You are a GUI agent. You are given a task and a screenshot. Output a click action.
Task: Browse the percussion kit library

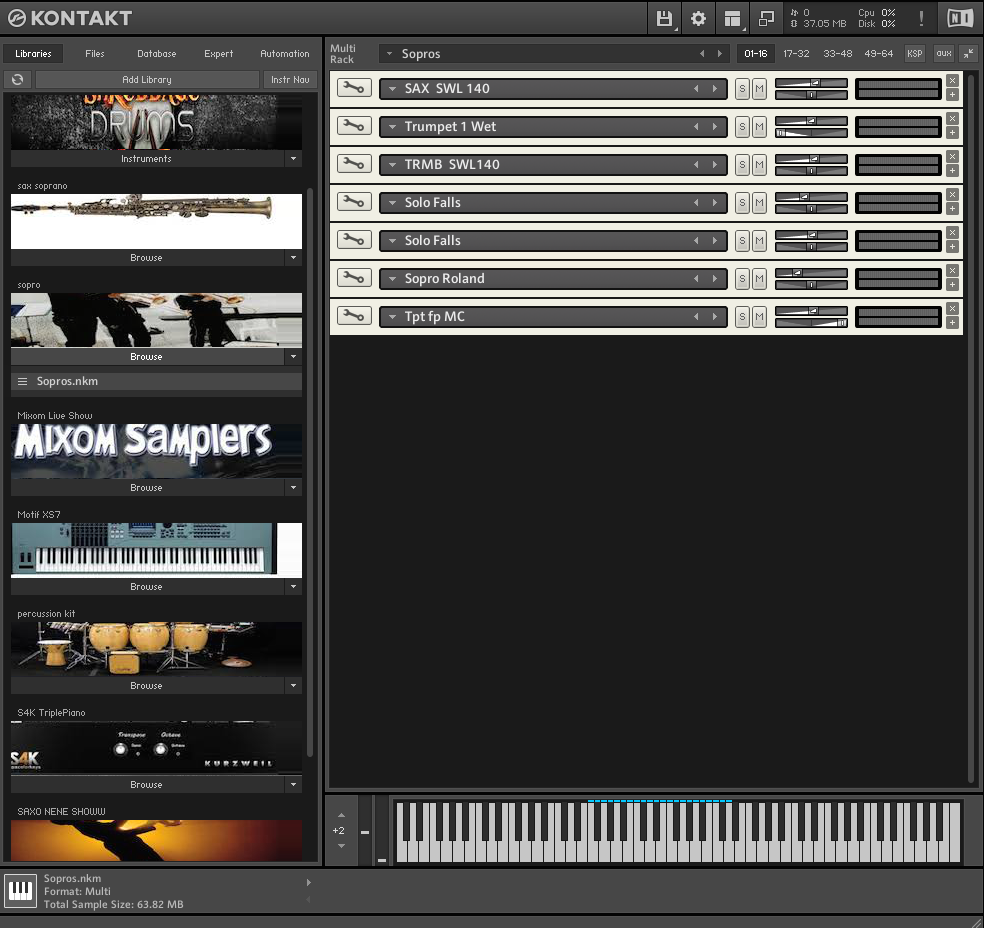coord(147,686)
